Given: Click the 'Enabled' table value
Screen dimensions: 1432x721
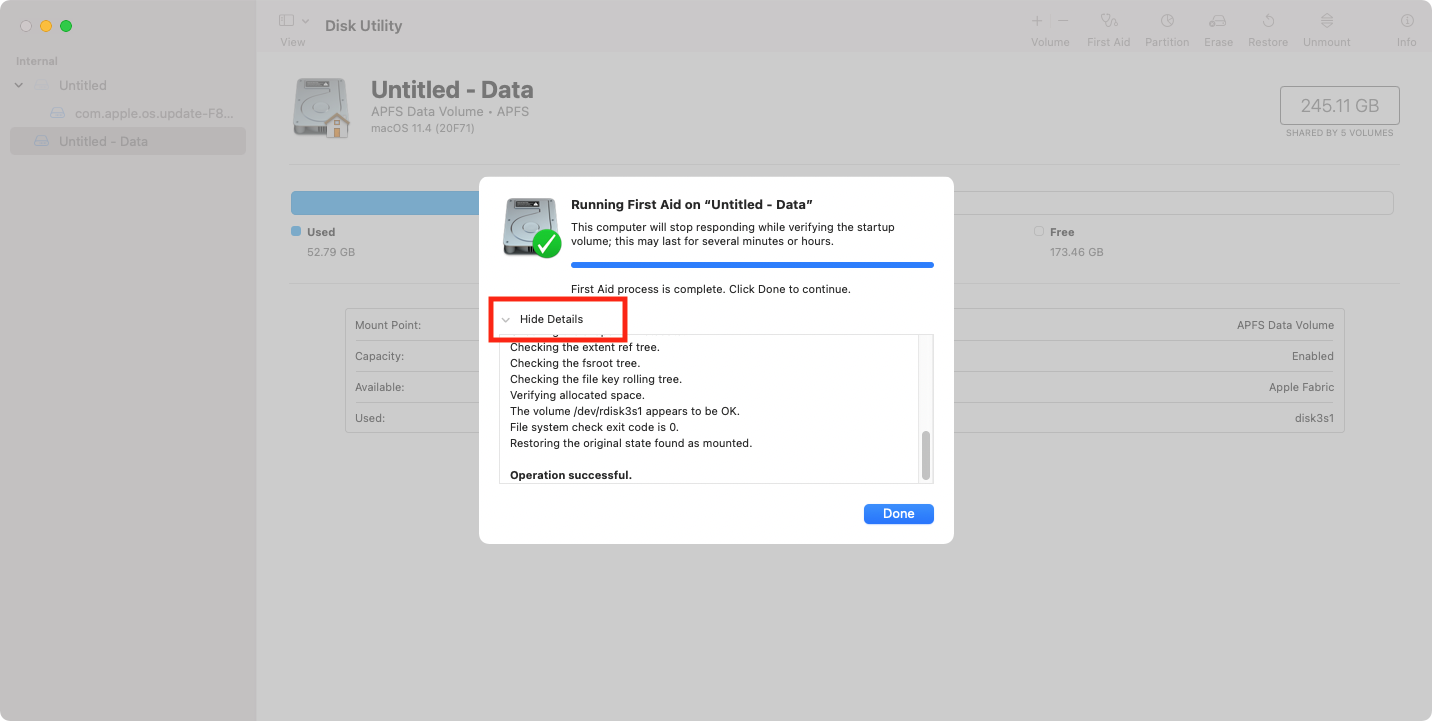Looking at the screenshot, I should [1313, 356].
